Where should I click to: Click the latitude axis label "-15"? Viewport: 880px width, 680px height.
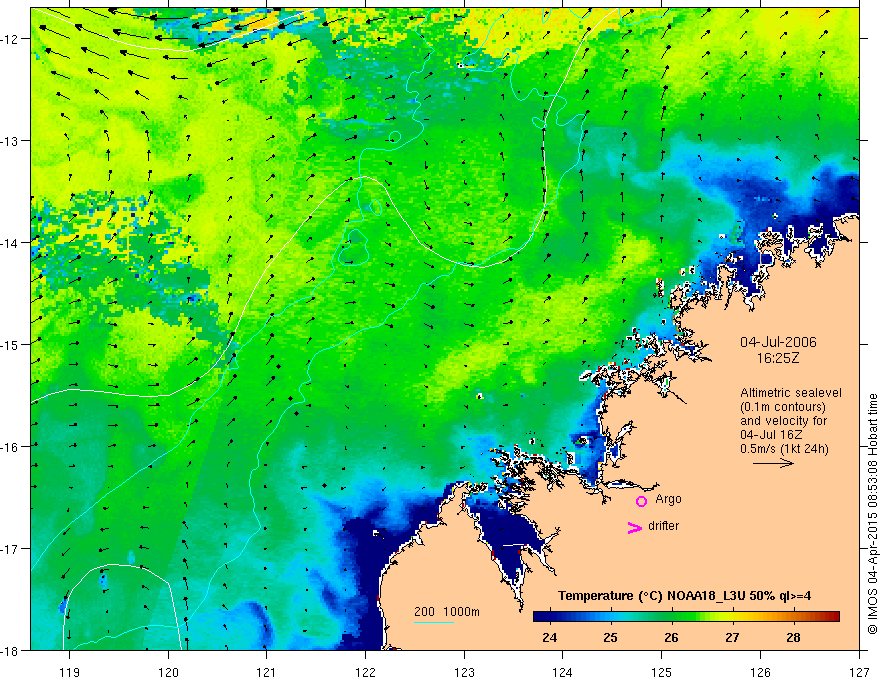(x=11, y=344)
